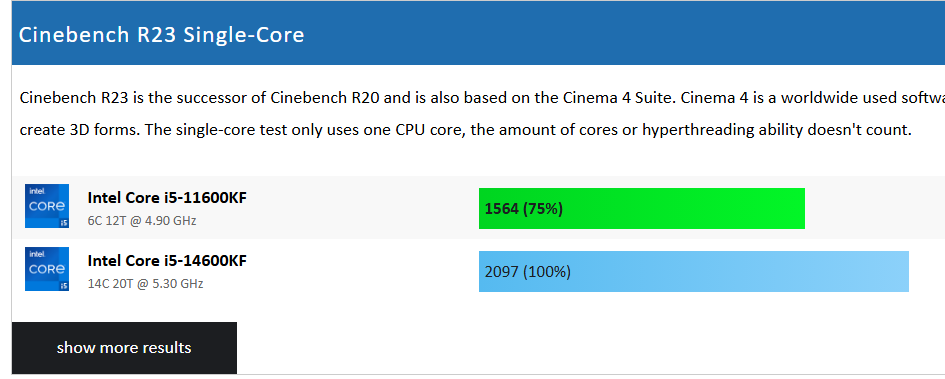Click the 1564 (75%) score label
This screenshot has width=945, height=379.
click(x=524, y=208)
